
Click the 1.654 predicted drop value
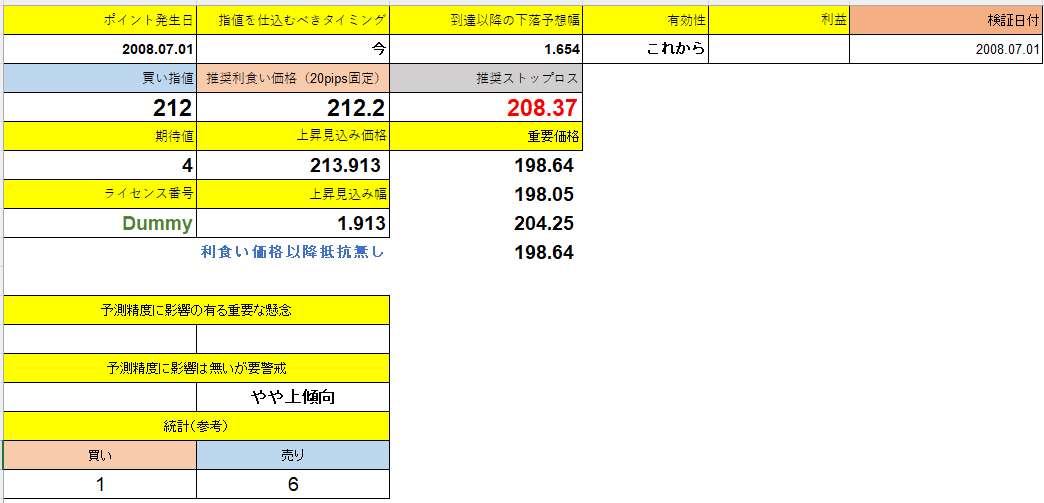(486, 49)
